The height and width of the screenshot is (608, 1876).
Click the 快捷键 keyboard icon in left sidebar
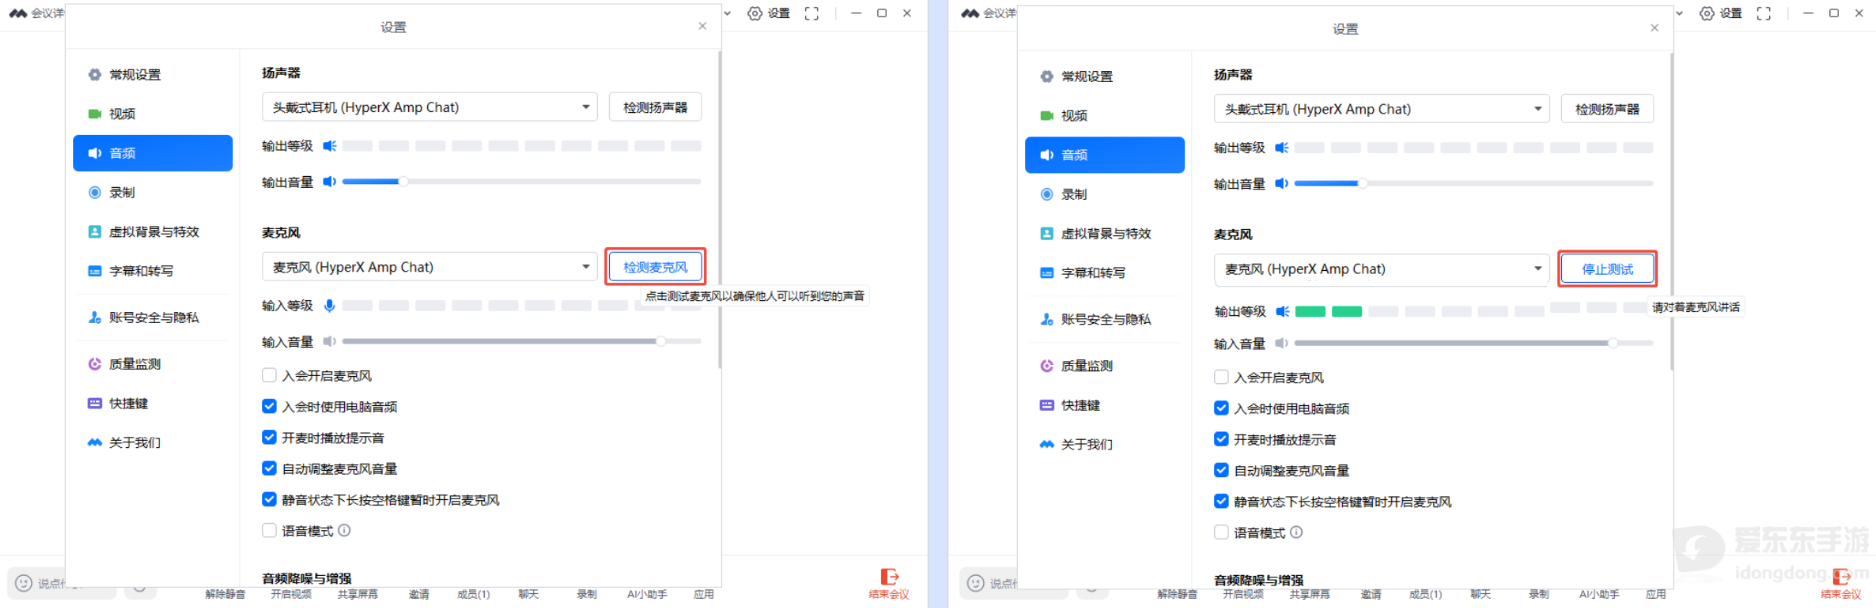click(x=95, y=403)
